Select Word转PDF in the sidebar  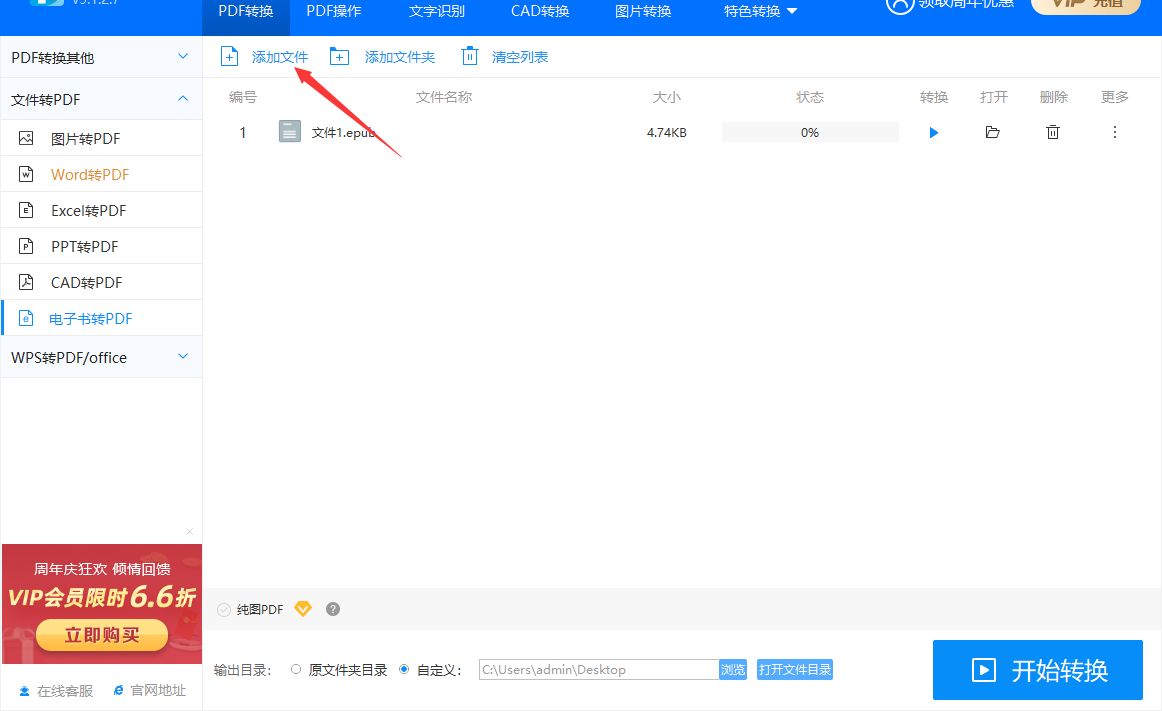101,174
